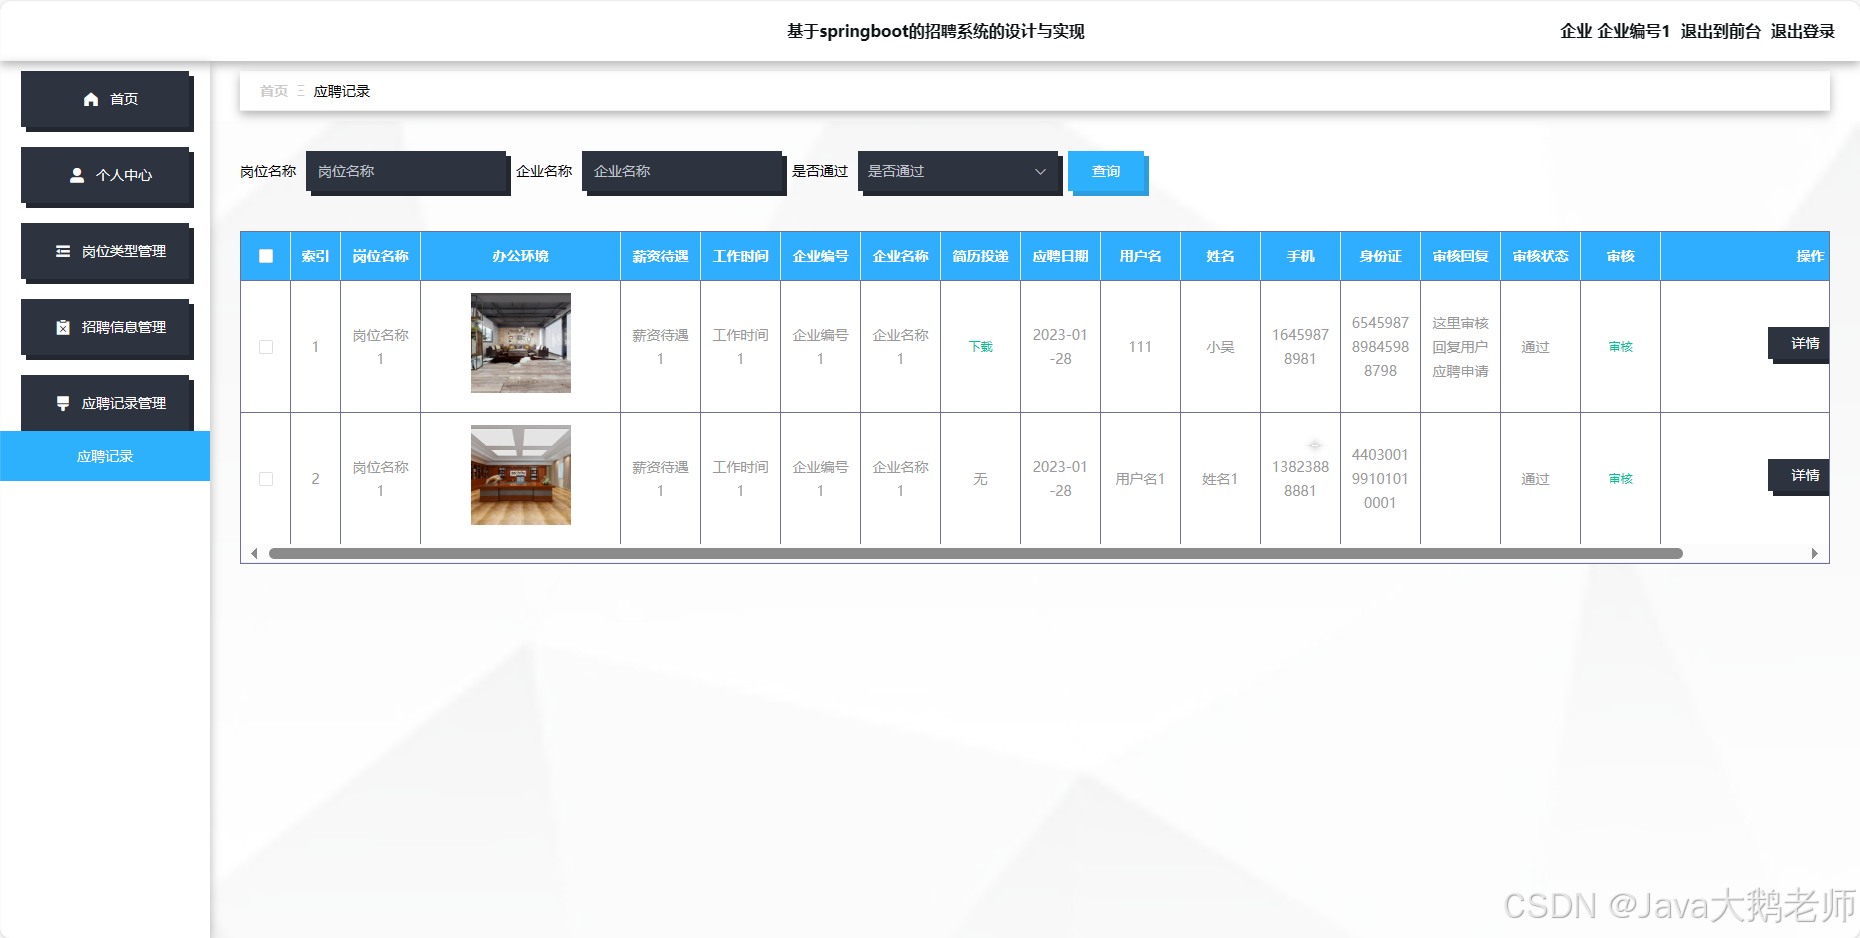Click the 查询 search button
This screenshot has width=1860, height=938.
(x=1106, y=171)
